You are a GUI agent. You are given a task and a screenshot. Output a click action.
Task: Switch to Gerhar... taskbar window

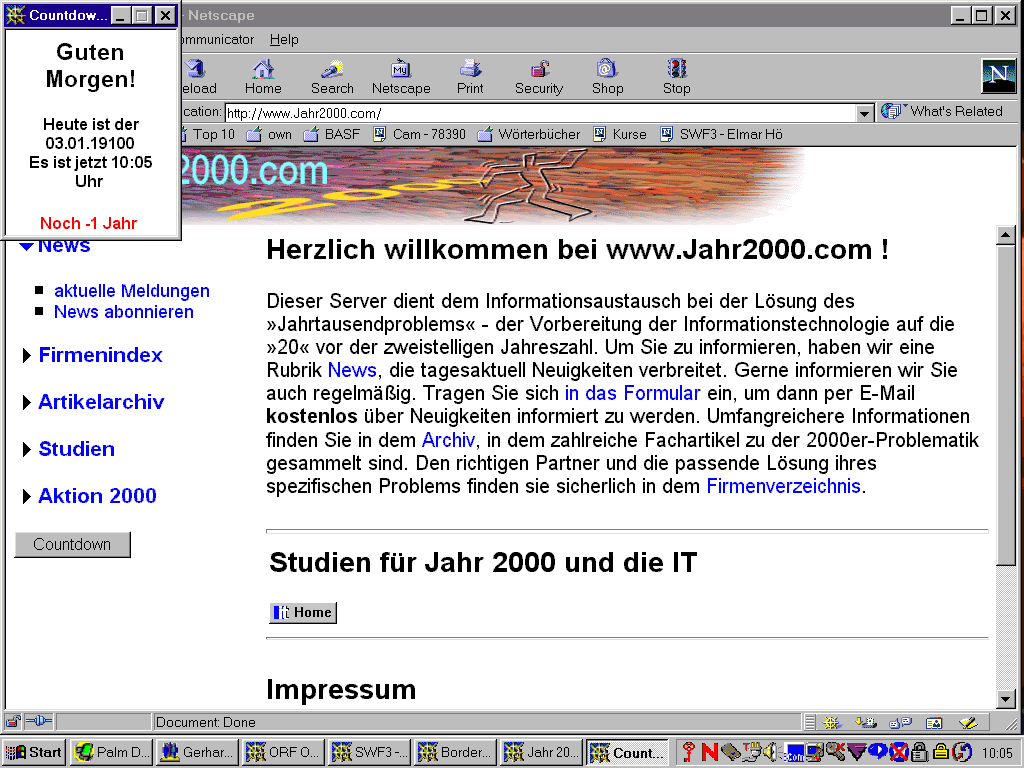[197, 752]
